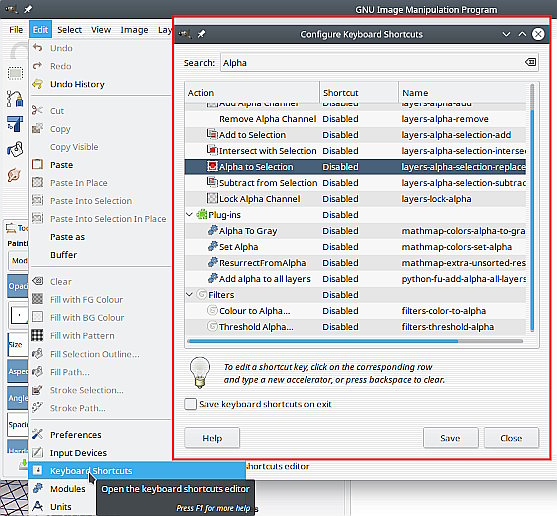Clear the search field with backspace icon
557x516 pixels.
tap(530, 63)
